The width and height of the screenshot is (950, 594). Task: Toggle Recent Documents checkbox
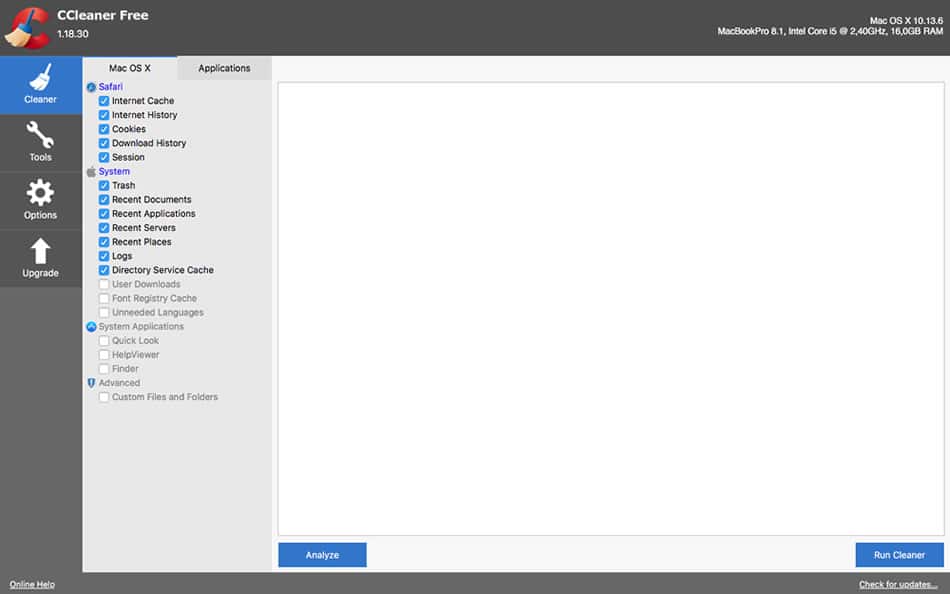[x=104, y=199]
